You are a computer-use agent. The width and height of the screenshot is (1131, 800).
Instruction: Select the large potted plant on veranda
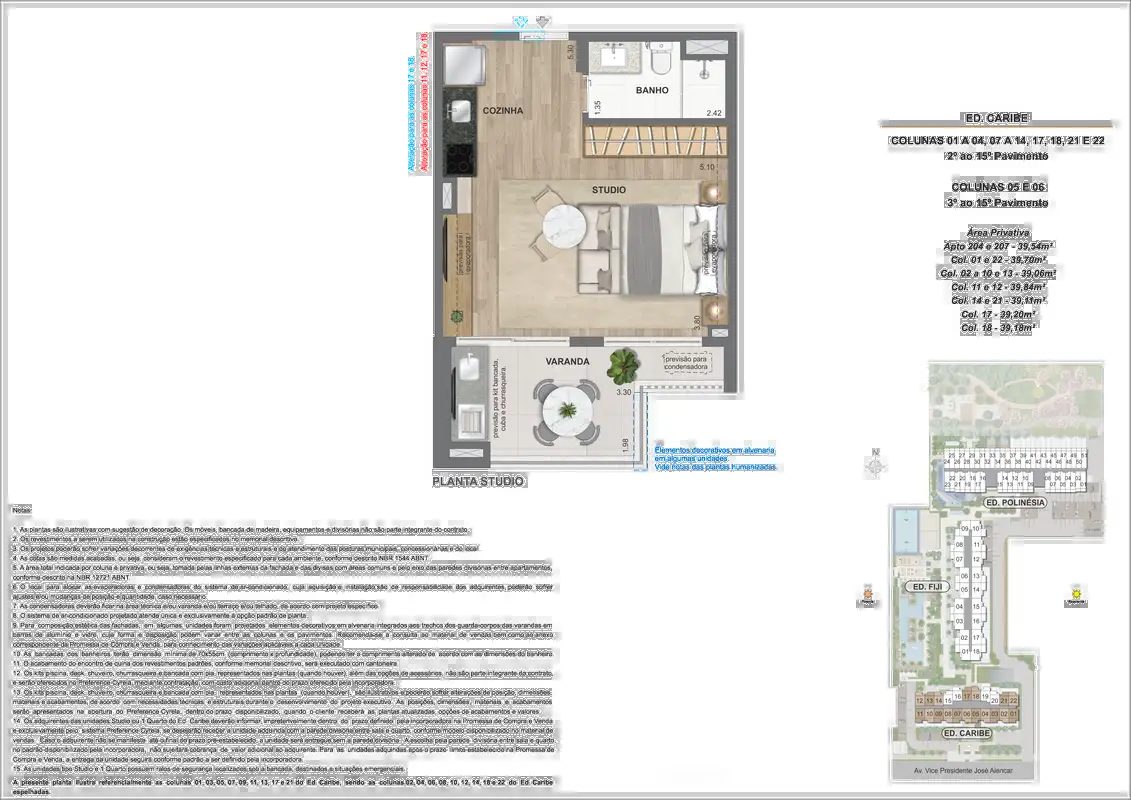click(x=622, y=366)
